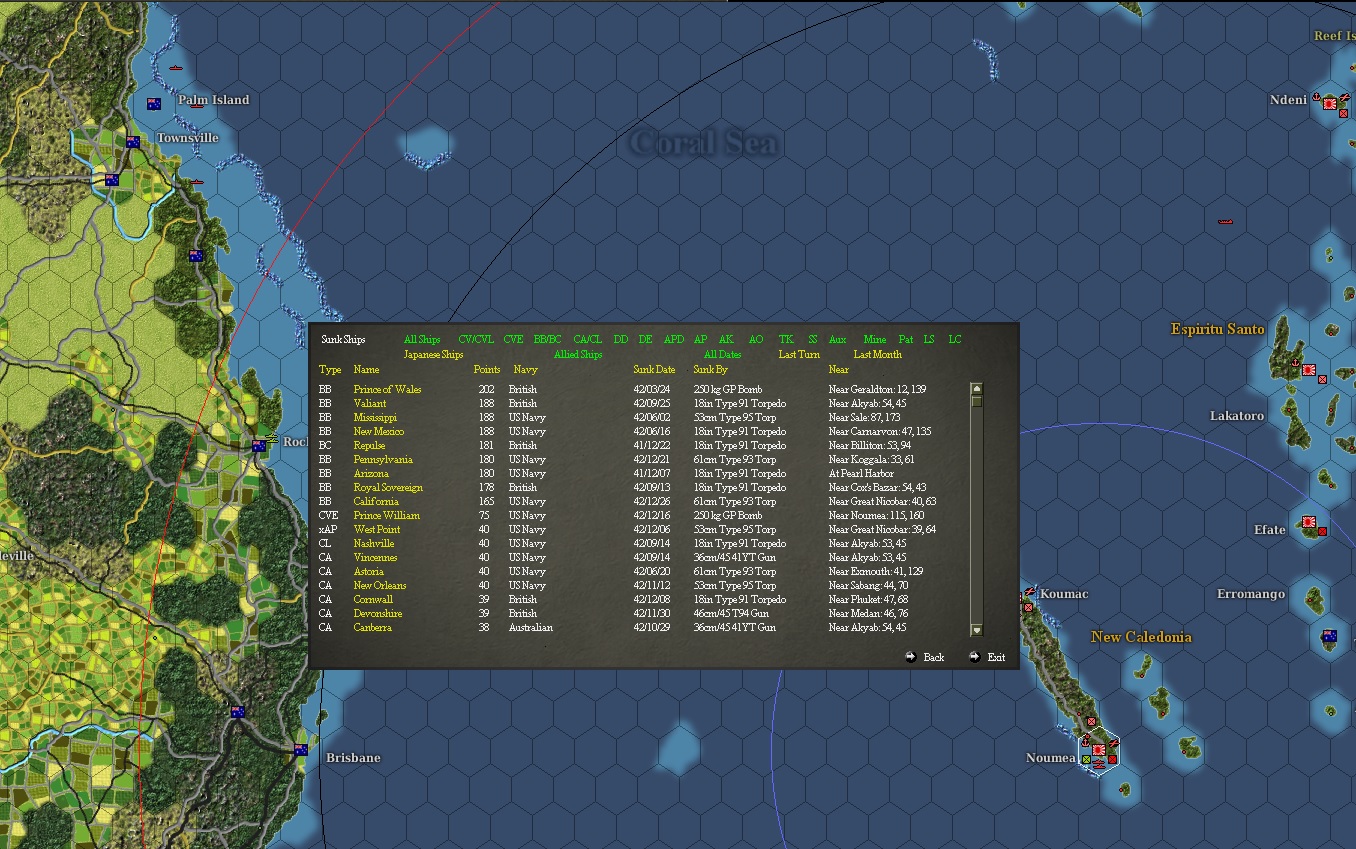Select the red land unit at Efate
The height and width of the screenshot is (849, 1356).
1322,532
